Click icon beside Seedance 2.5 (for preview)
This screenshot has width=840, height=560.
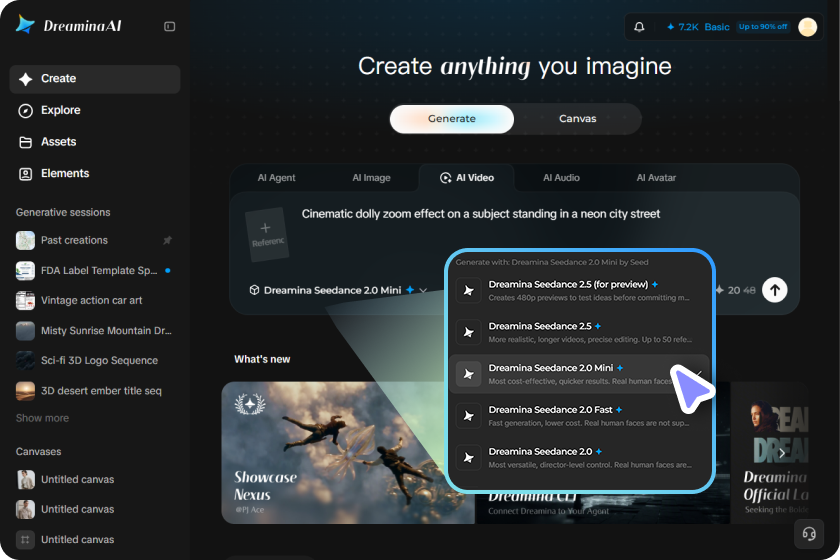pos(469,290)
